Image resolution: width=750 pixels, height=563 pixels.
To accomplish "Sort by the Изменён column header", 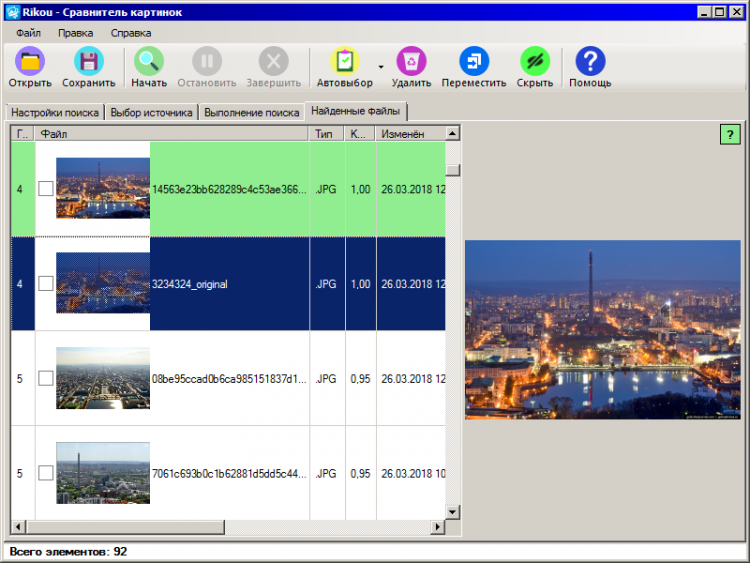I will [410, 134].
